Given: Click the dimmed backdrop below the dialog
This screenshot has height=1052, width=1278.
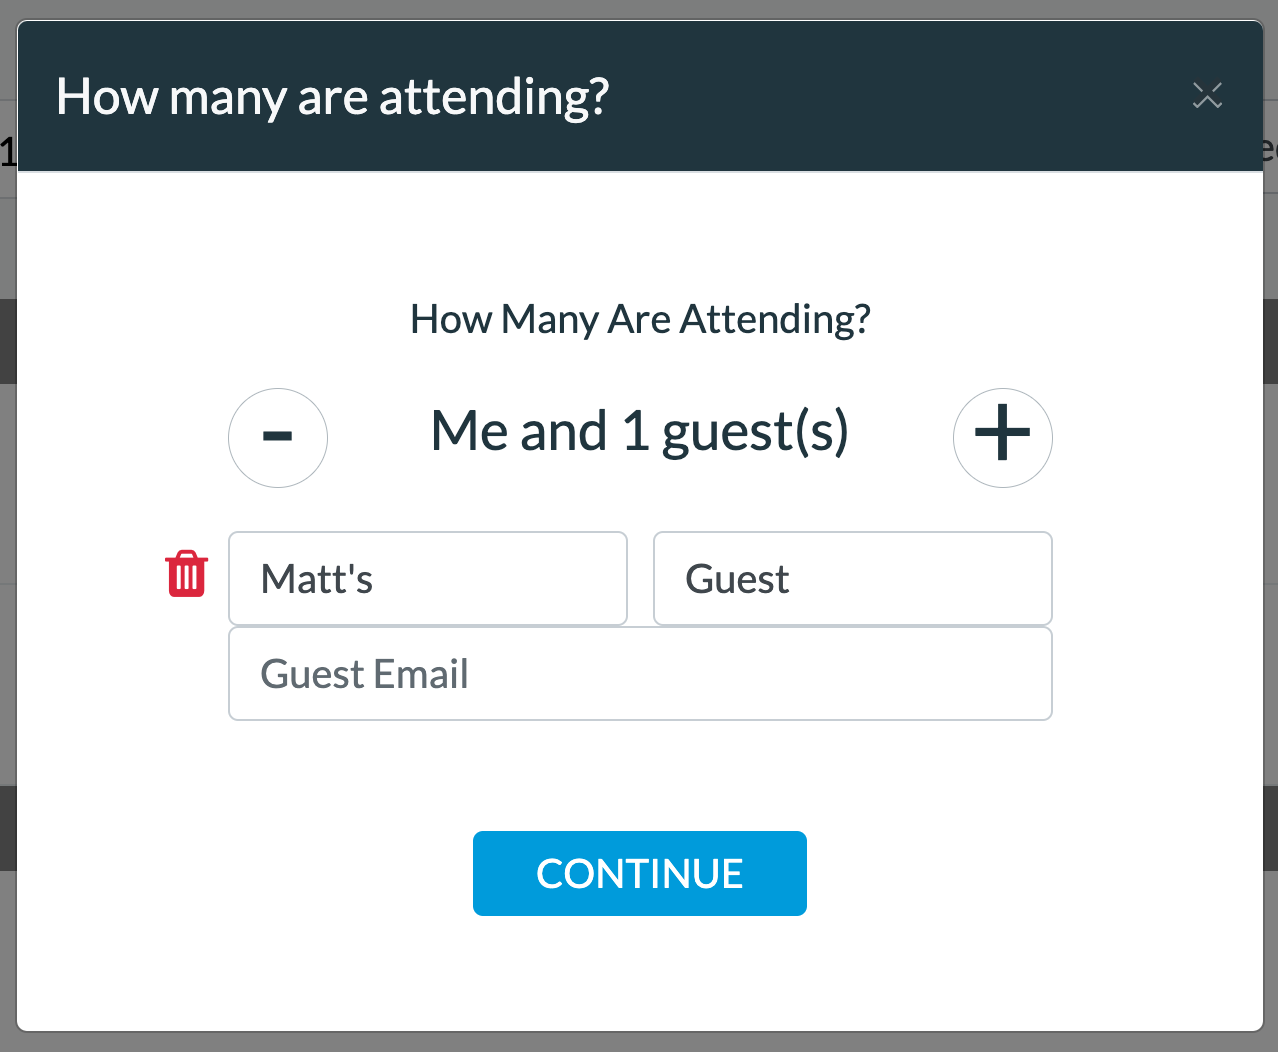Looking at the screenshot, I should pos(640,1042).
